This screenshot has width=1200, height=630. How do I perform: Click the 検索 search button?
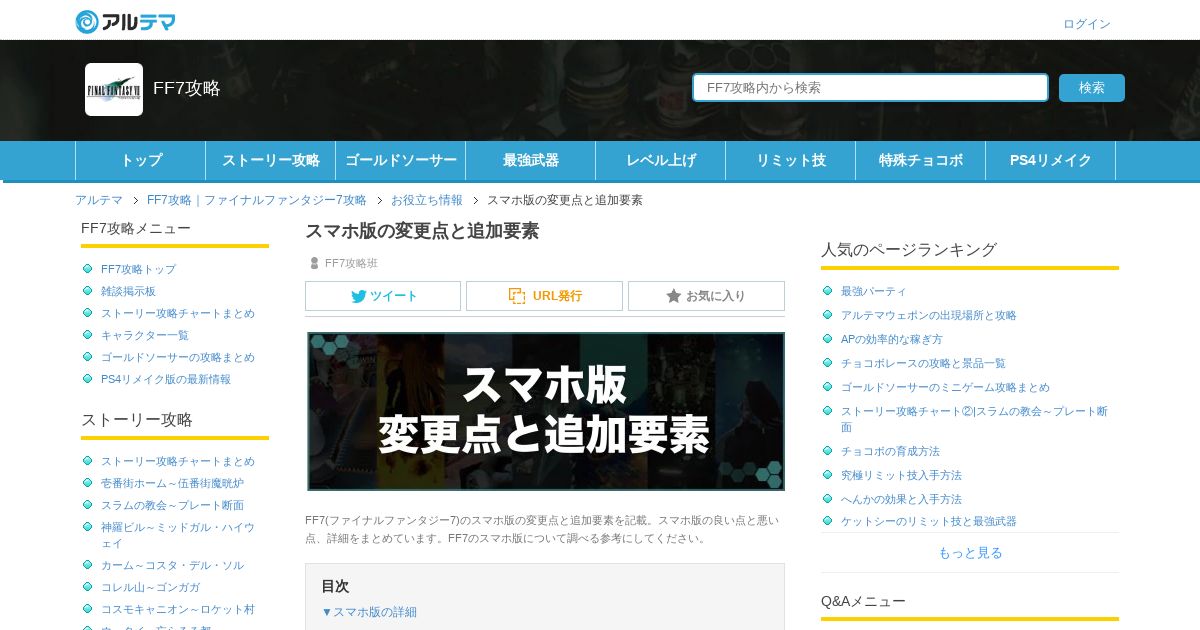point(1092,88)
